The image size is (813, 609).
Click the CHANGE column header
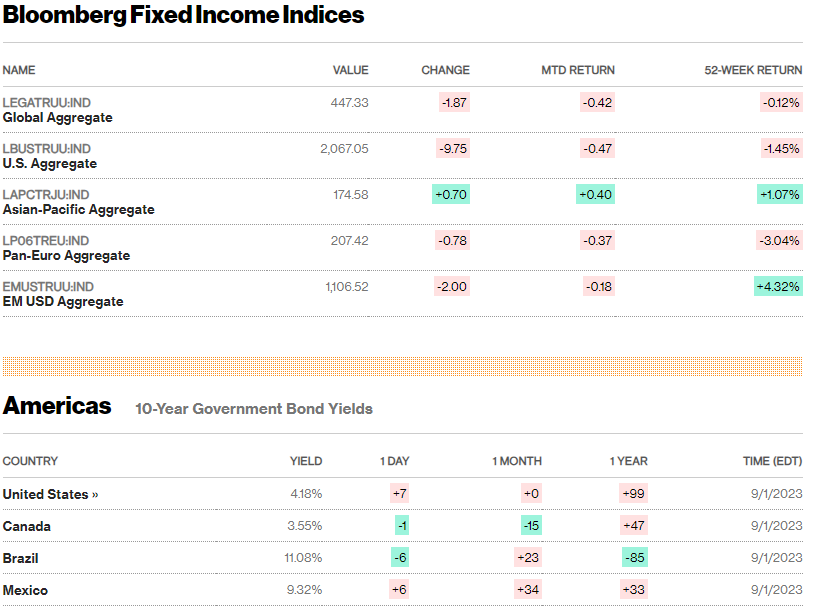[x=445, y=70]
